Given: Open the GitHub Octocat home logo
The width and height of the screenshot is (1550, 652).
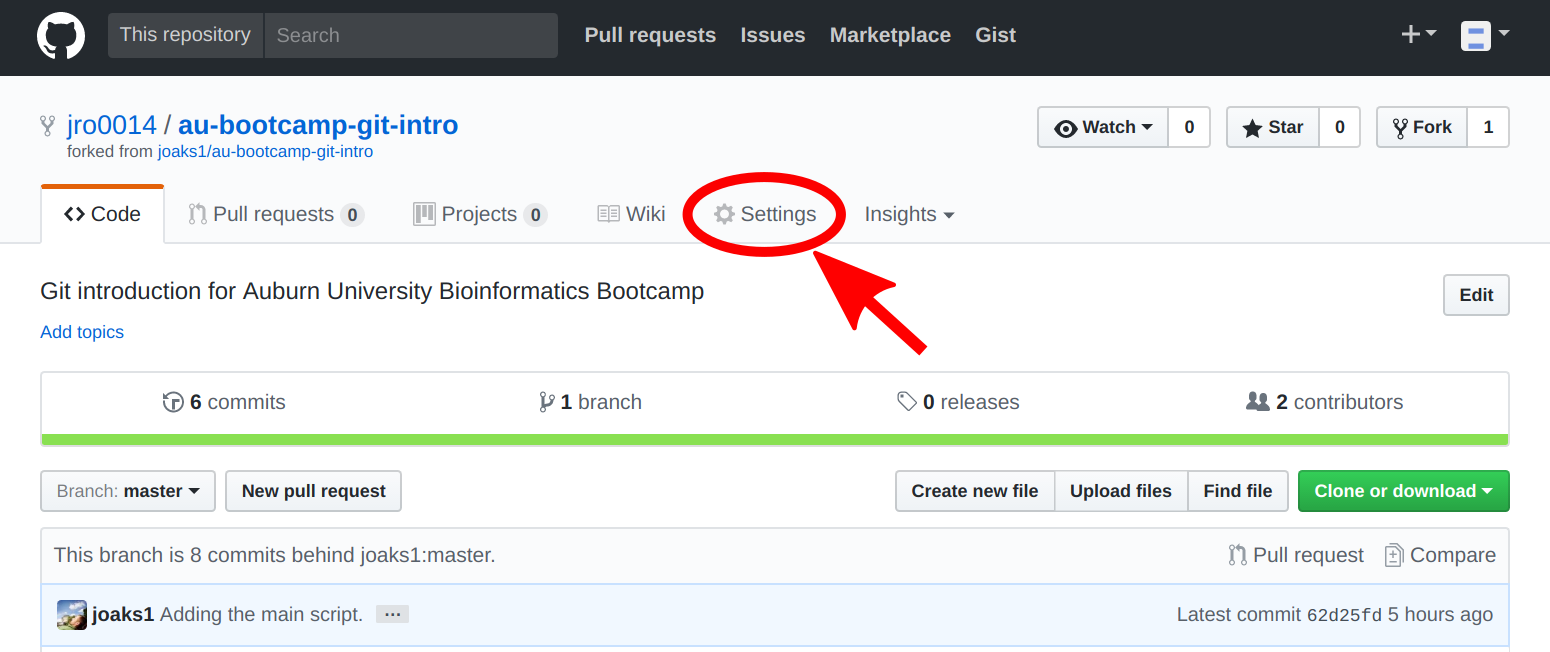Looking at the screenshot, I should pyautogui.click(x=61, y=37).
